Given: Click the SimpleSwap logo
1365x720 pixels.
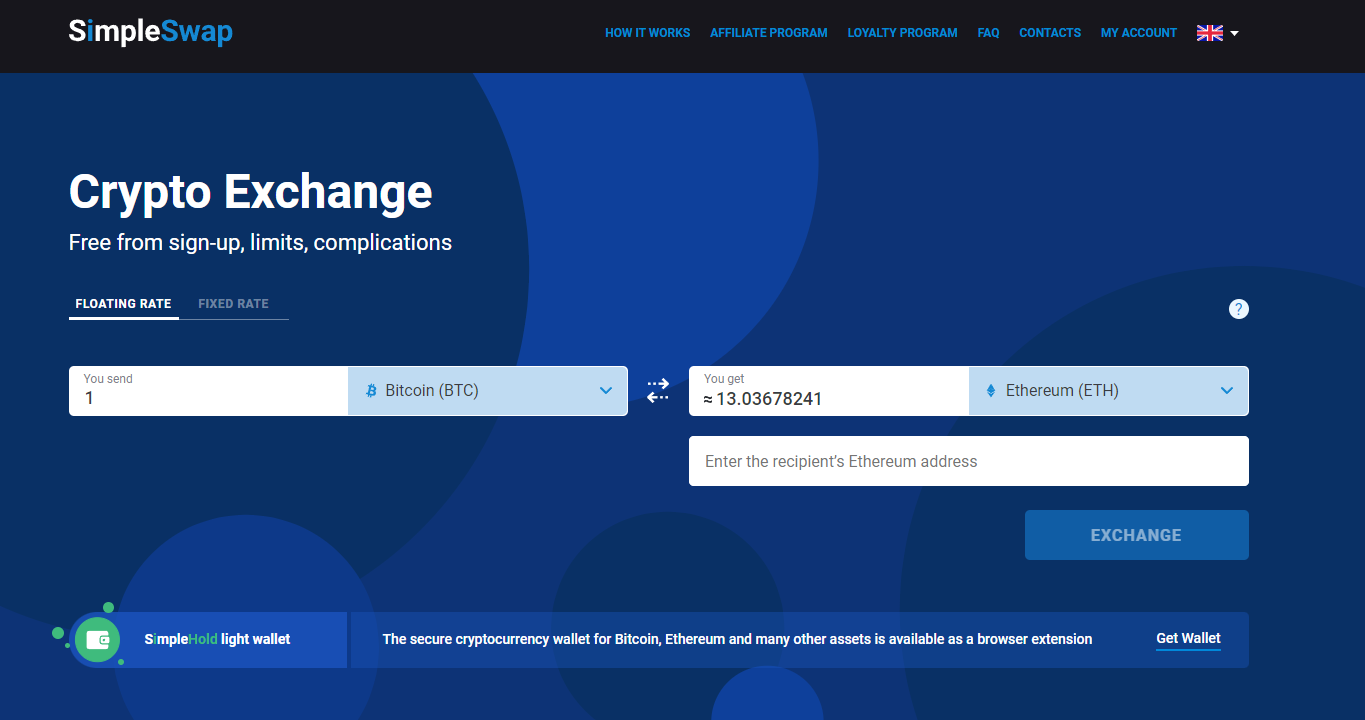Looking at the screenshot, I should 150,31.
